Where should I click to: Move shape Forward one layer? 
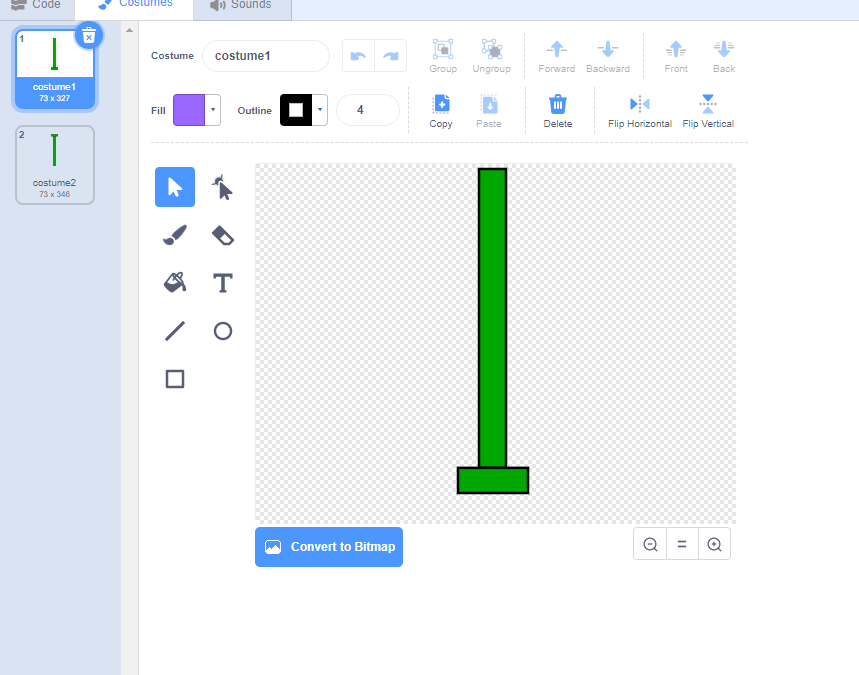(x=557, y=56)
